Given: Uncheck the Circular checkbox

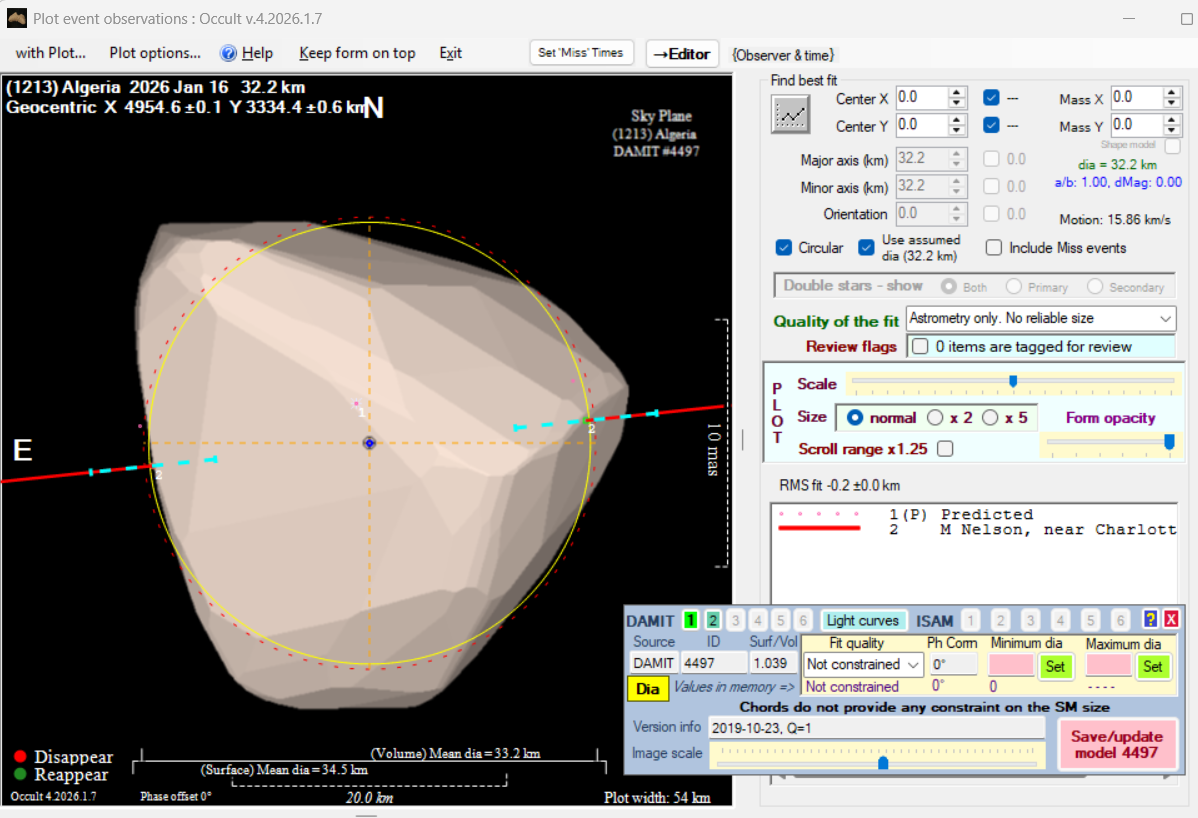Looking at the screenshot, I should click(784, 248).
